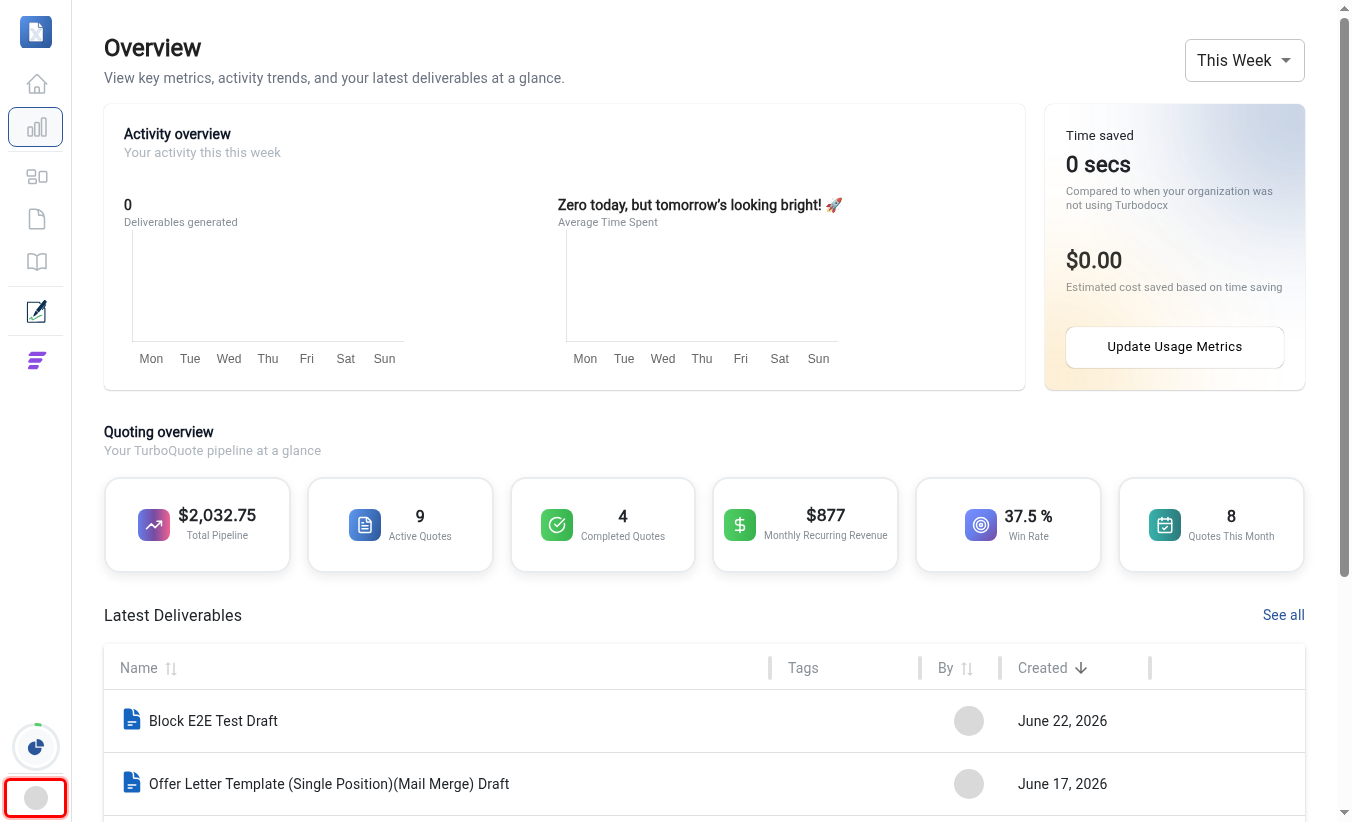Open the signature pen sidebar icon
The height and width of the screenshot is (822, 1352).
[36, 311]
